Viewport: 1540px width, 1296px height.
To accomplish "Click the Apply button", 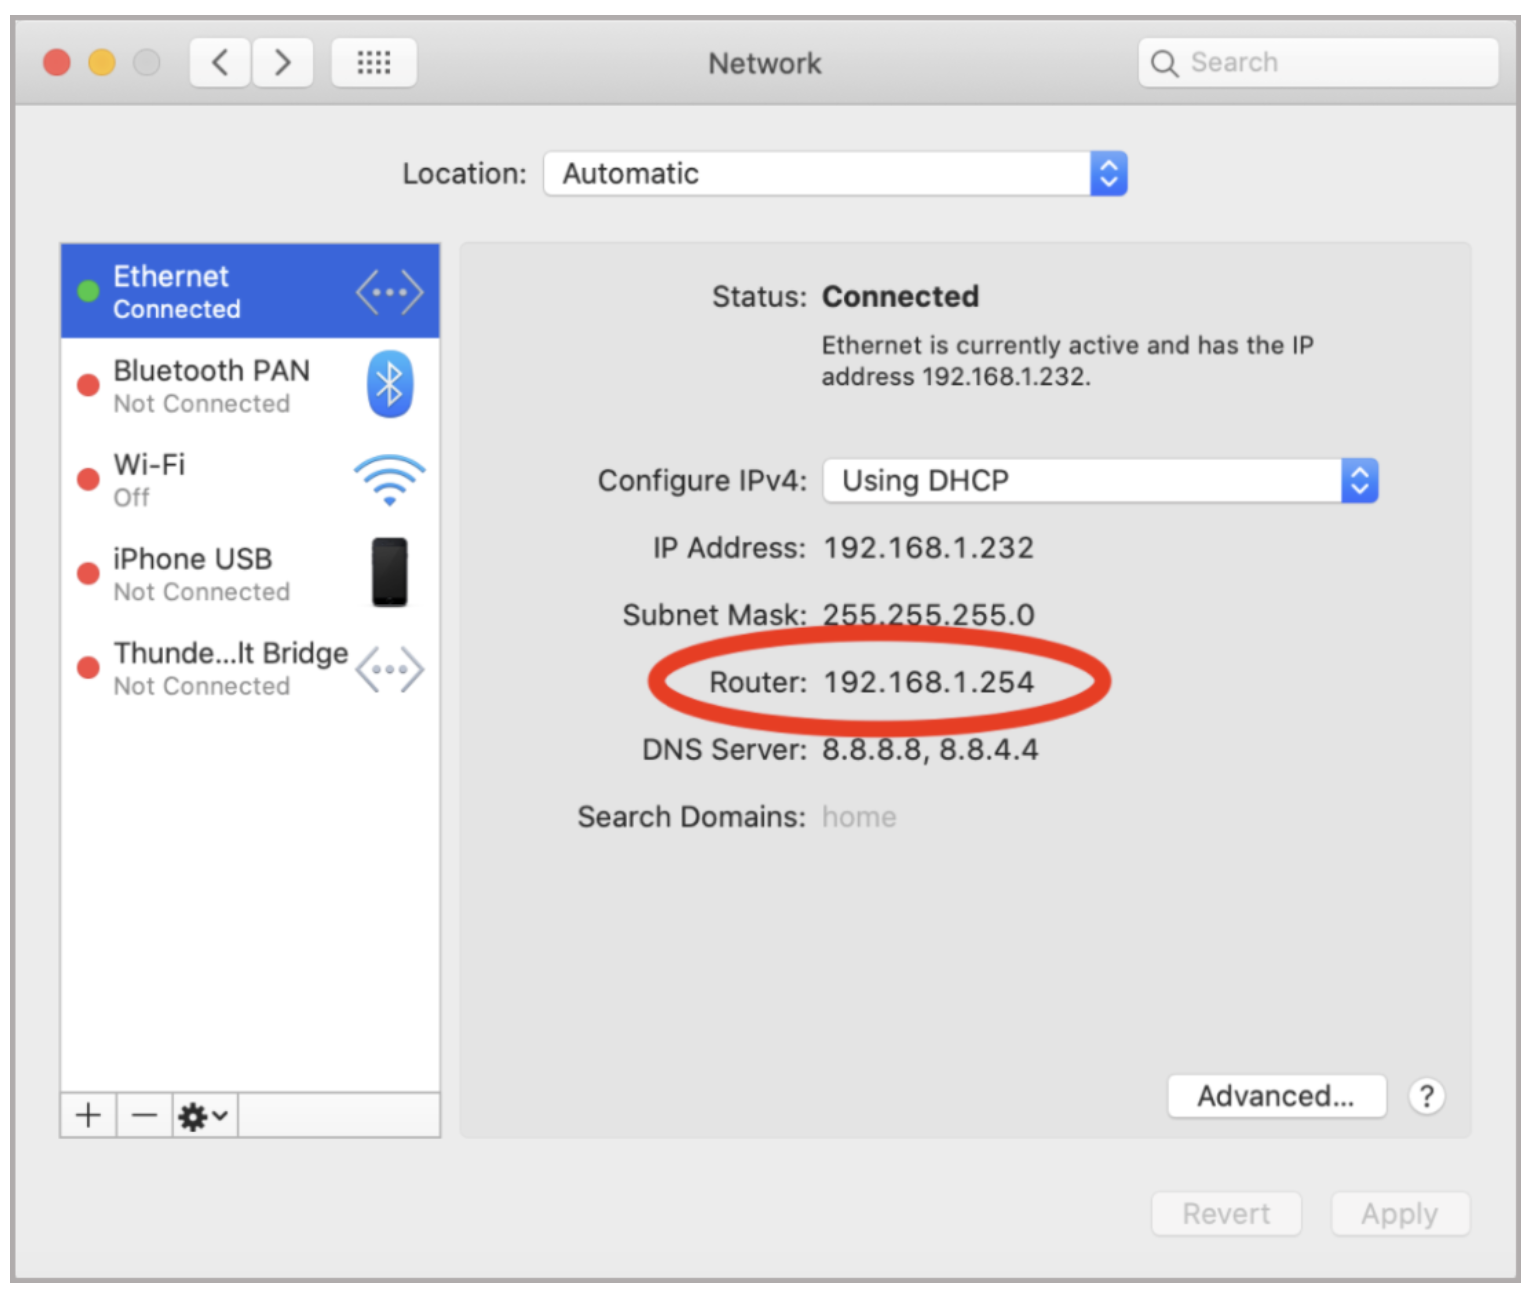I will click(x=1399, y=1214).
